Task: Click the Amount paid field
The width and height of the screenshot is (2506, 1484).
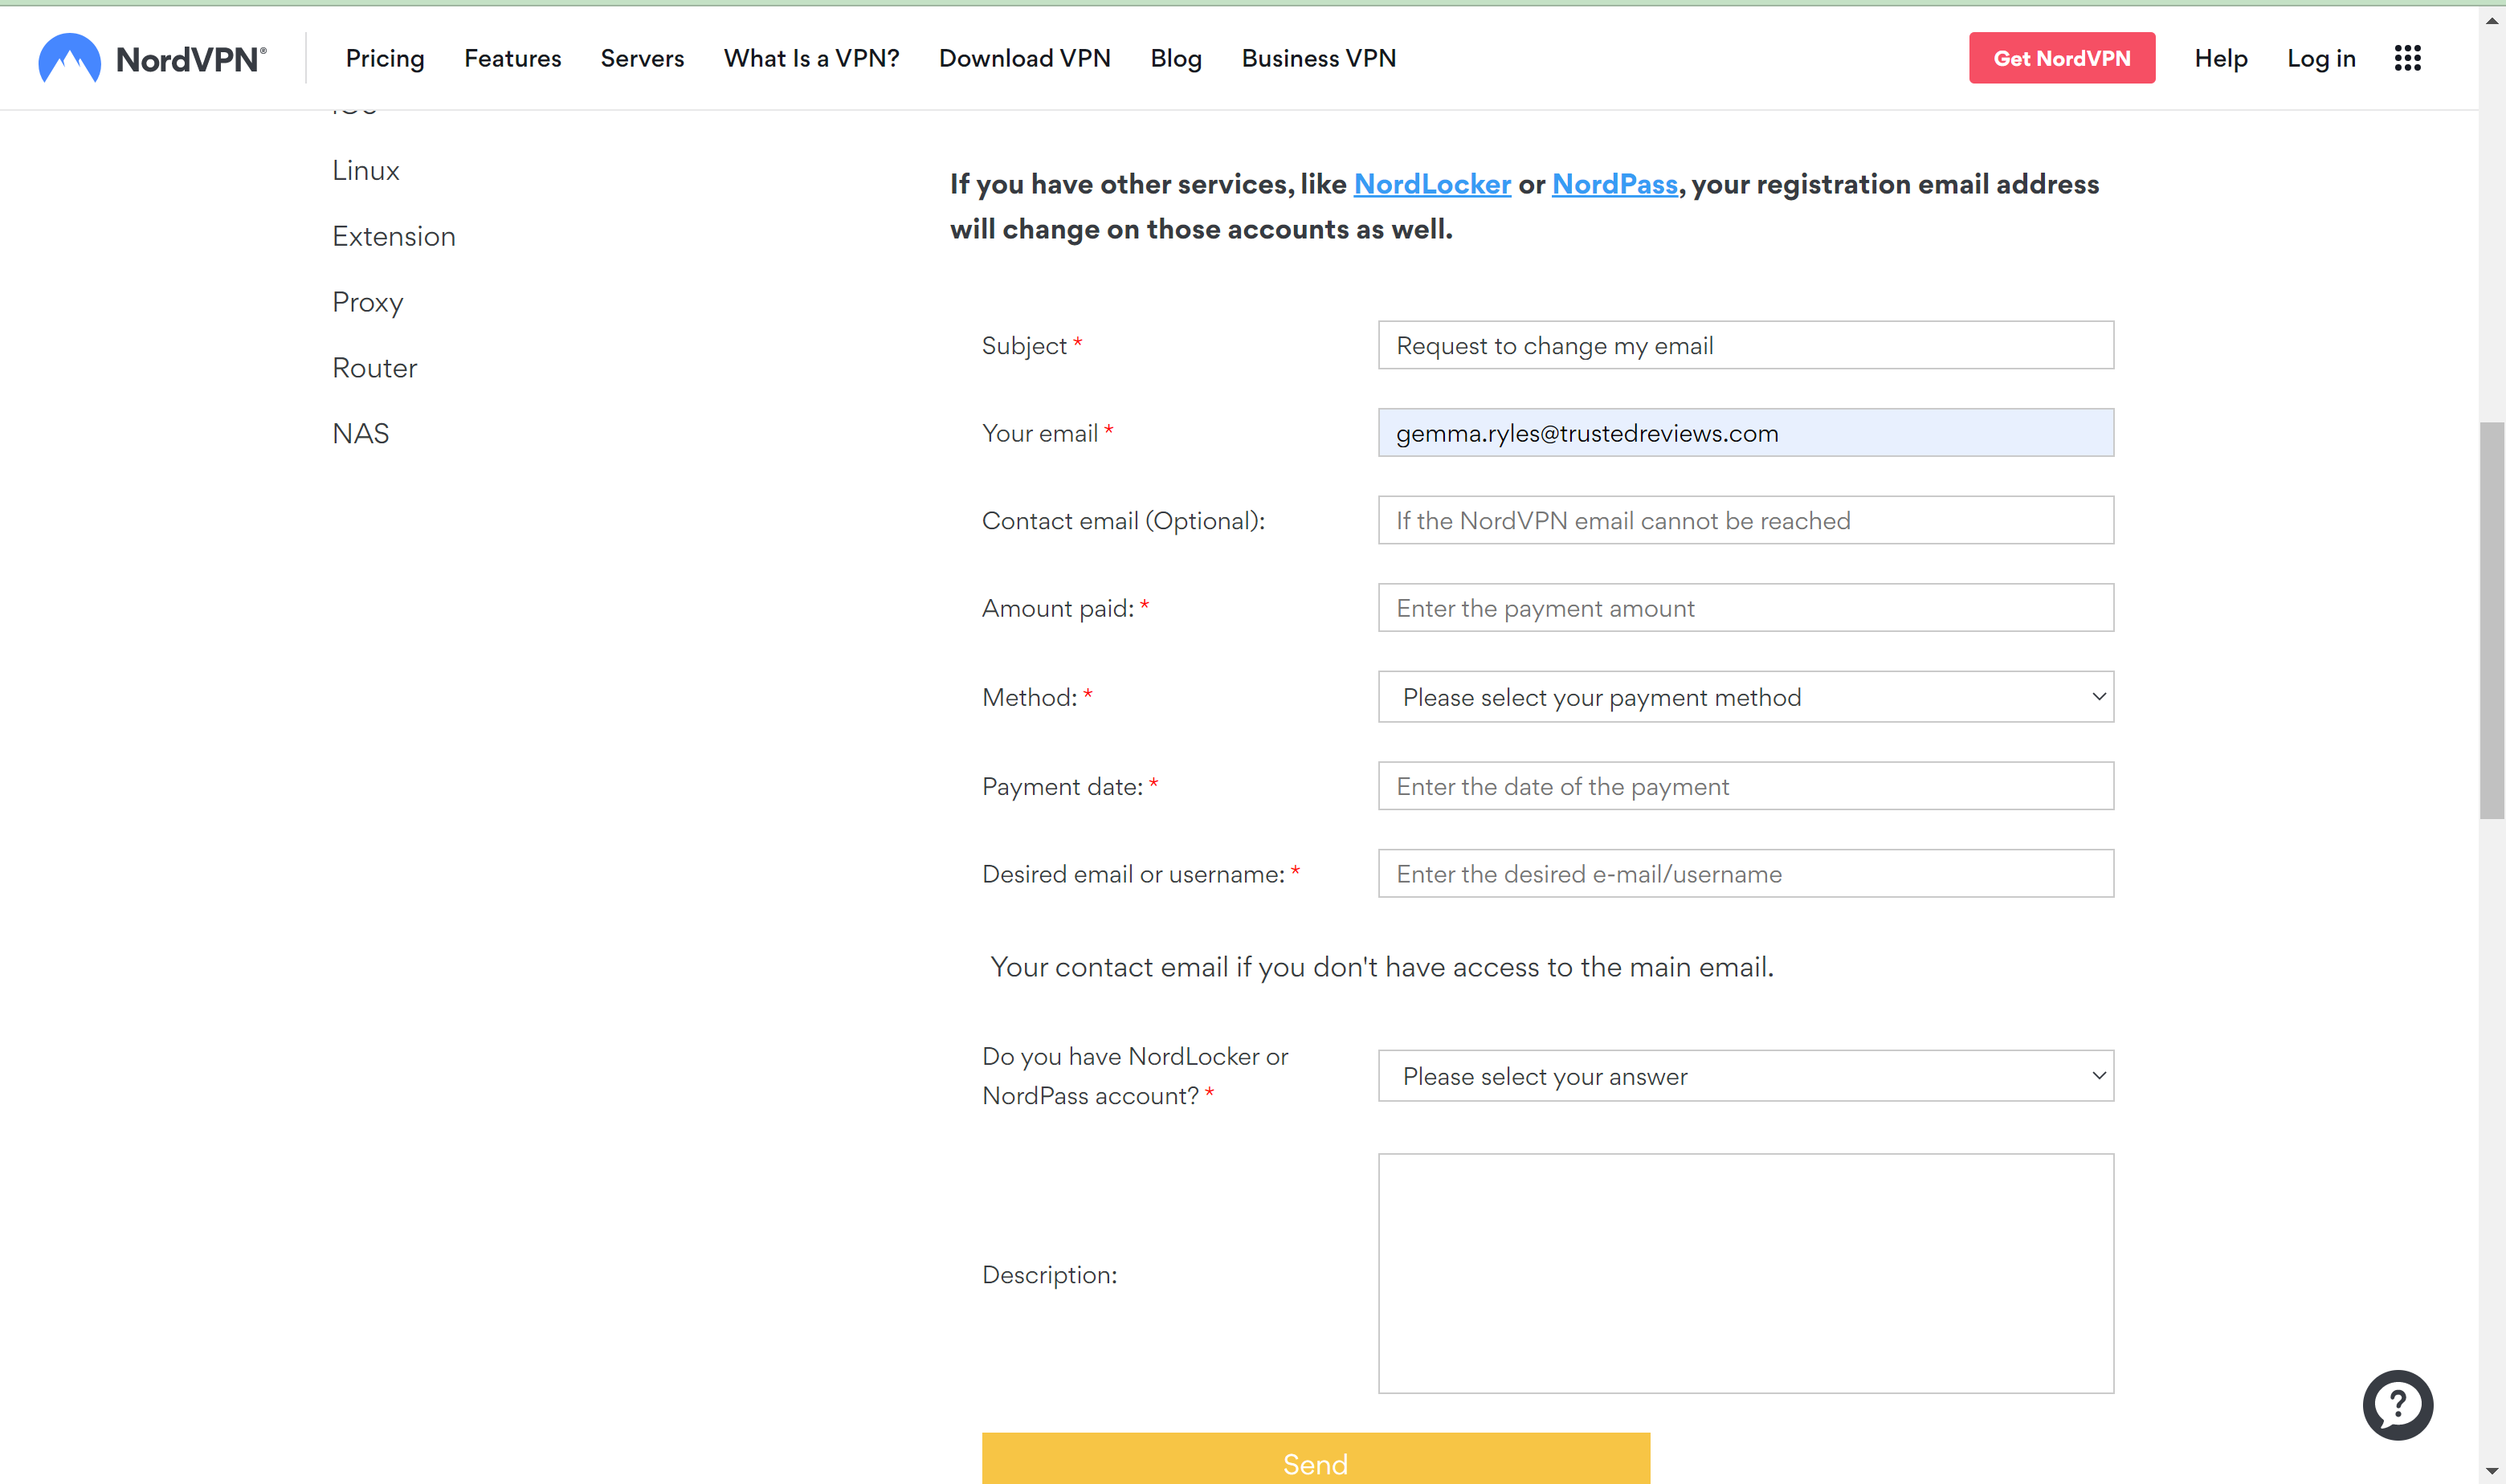Action: (x=1745, y=608)
